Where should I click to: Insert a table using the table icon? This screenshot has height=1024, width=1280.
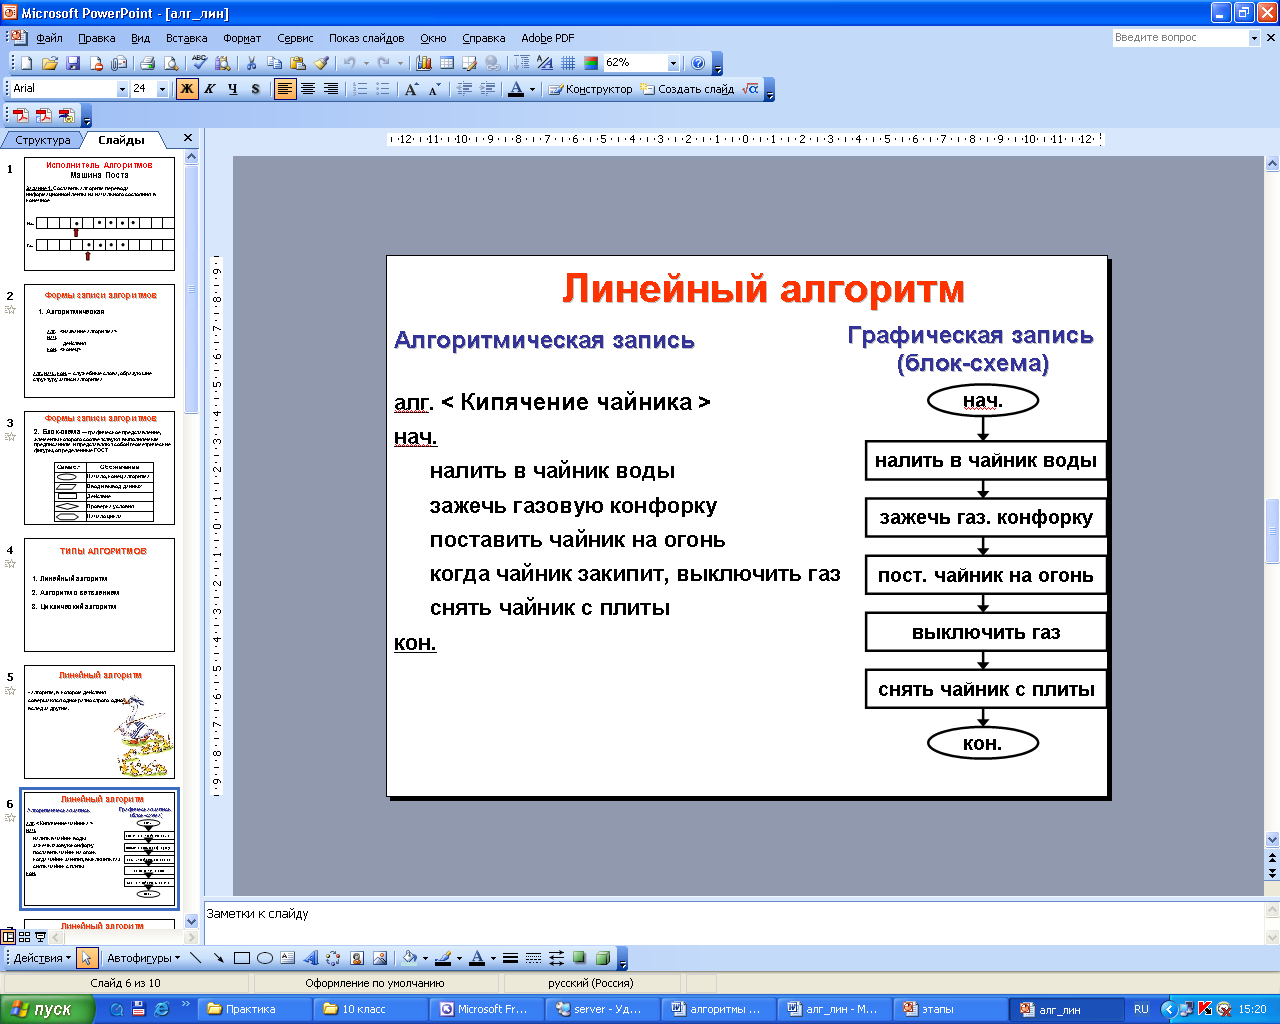click(447, 63)
